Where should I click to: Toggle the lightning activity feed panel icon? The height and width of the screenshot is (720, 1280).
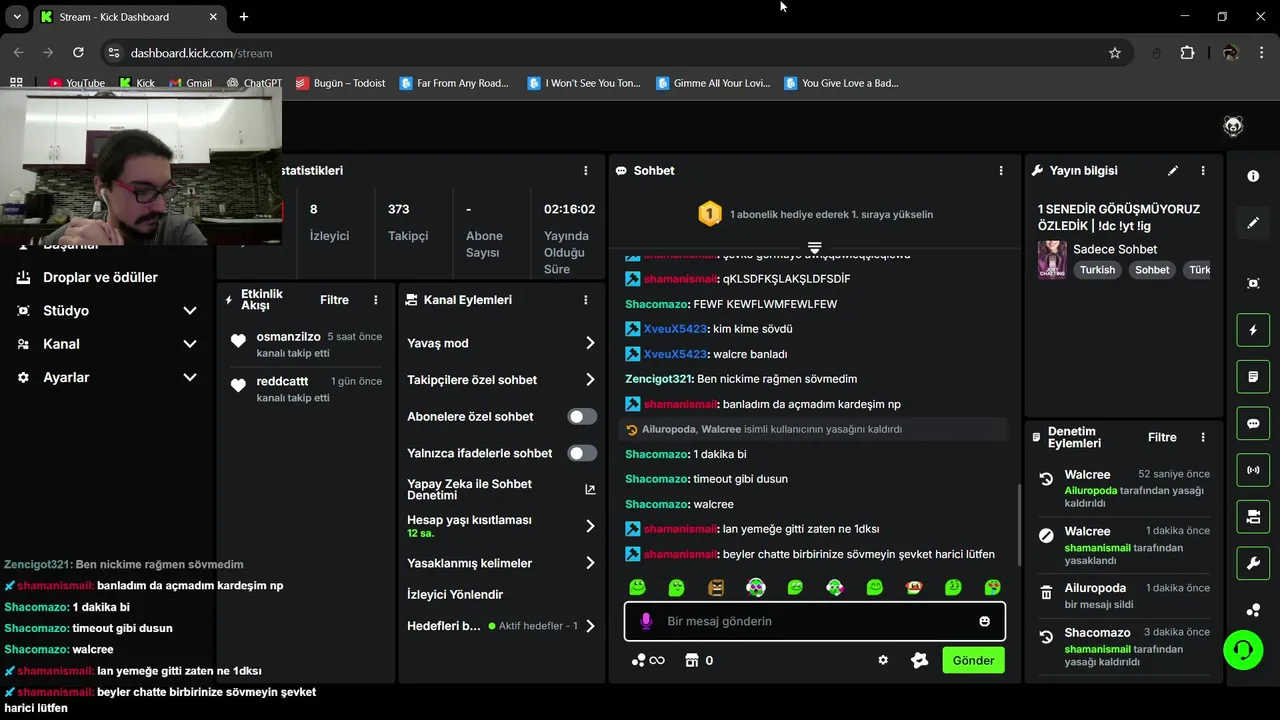pos(1253,330)
